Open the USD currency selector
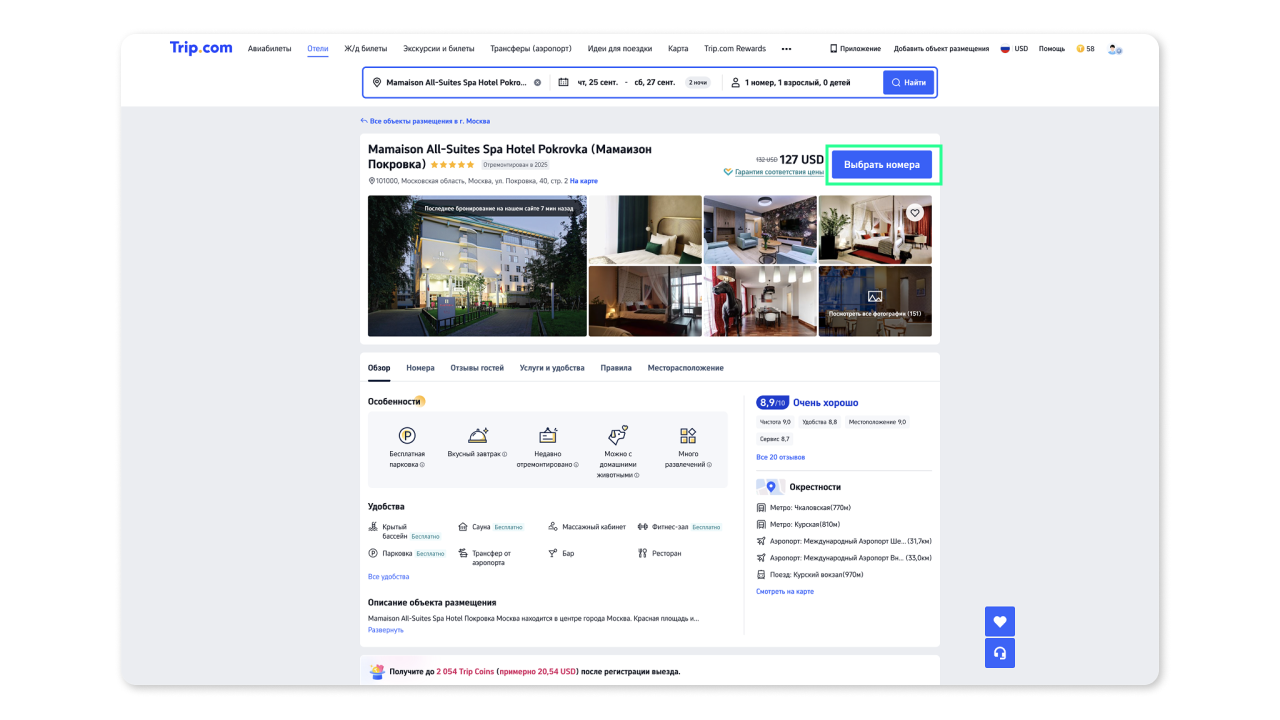 1021,49
